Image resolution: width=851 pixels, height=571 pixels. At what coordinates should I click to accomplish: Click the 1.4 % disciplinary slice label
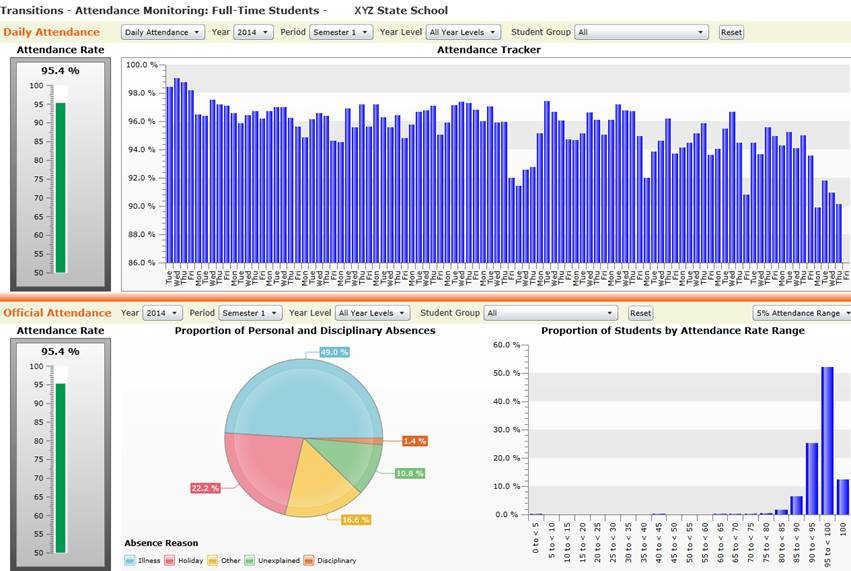(x=415, y=441)
